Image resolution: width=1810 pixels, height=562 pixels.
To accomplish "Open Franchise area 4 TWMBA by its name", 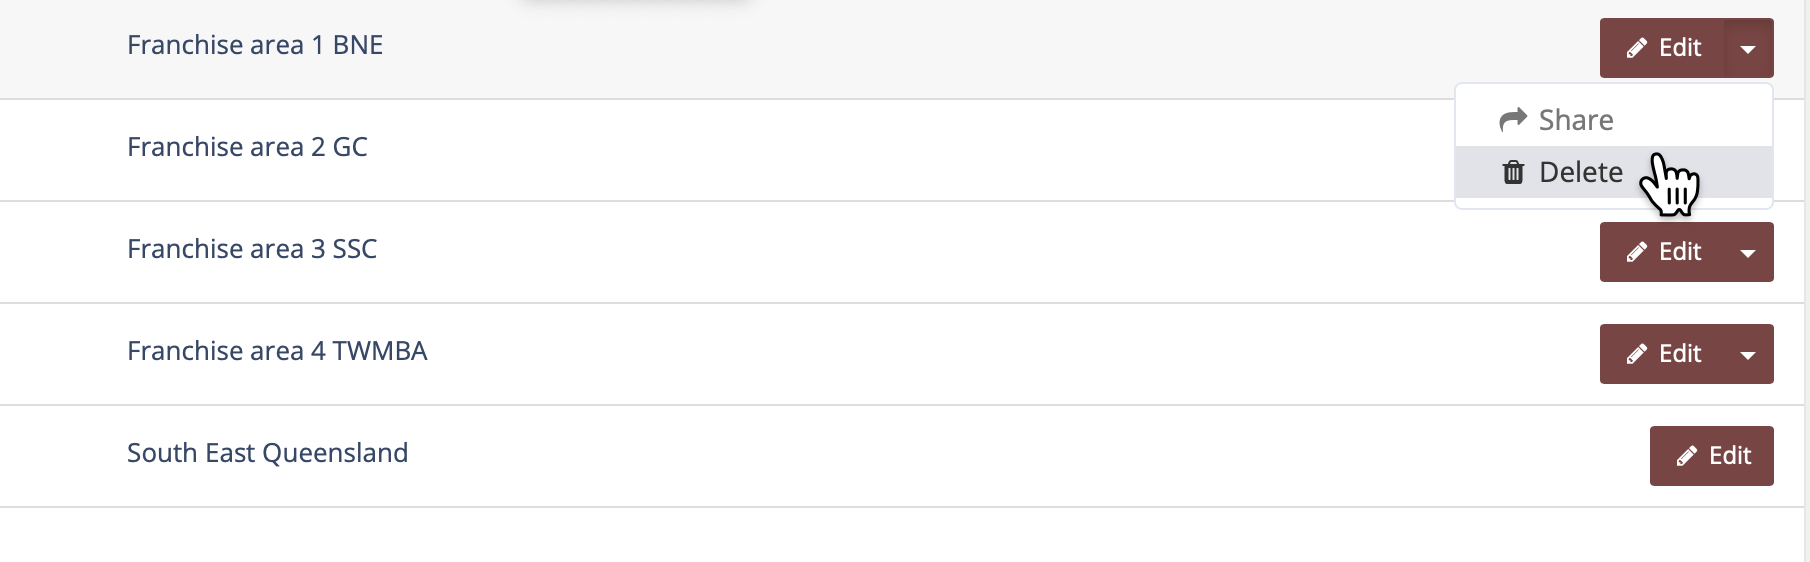I will [277, 351].
